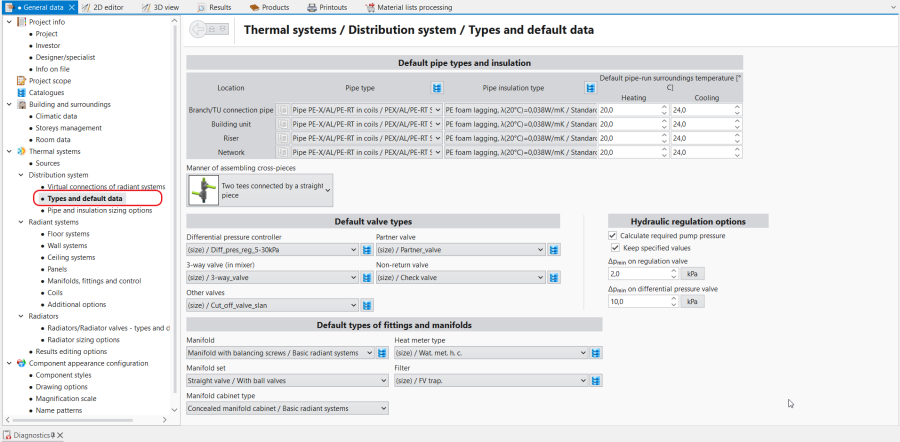Click the list icon in Riser row
Viewport: 900px width, 442px height.
[x=282, y=138]
